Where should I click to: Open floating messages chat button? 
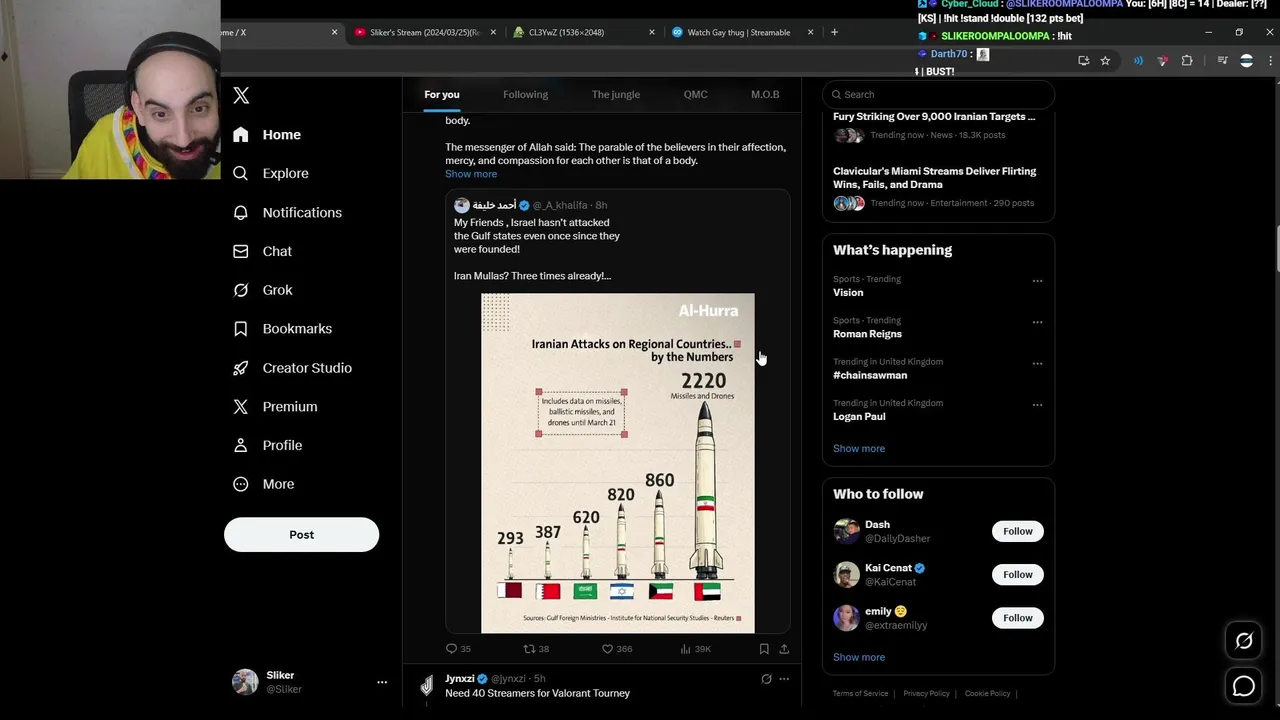coord(1244,686)
